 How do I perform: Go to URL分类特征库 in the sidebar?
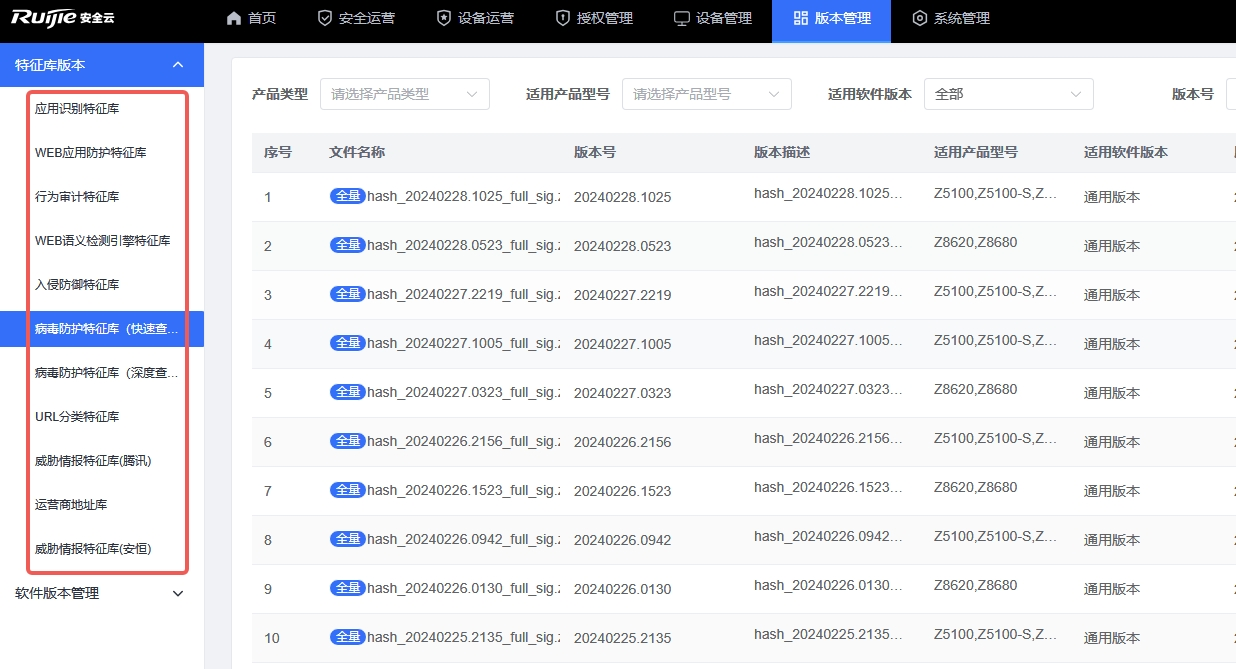77,417
